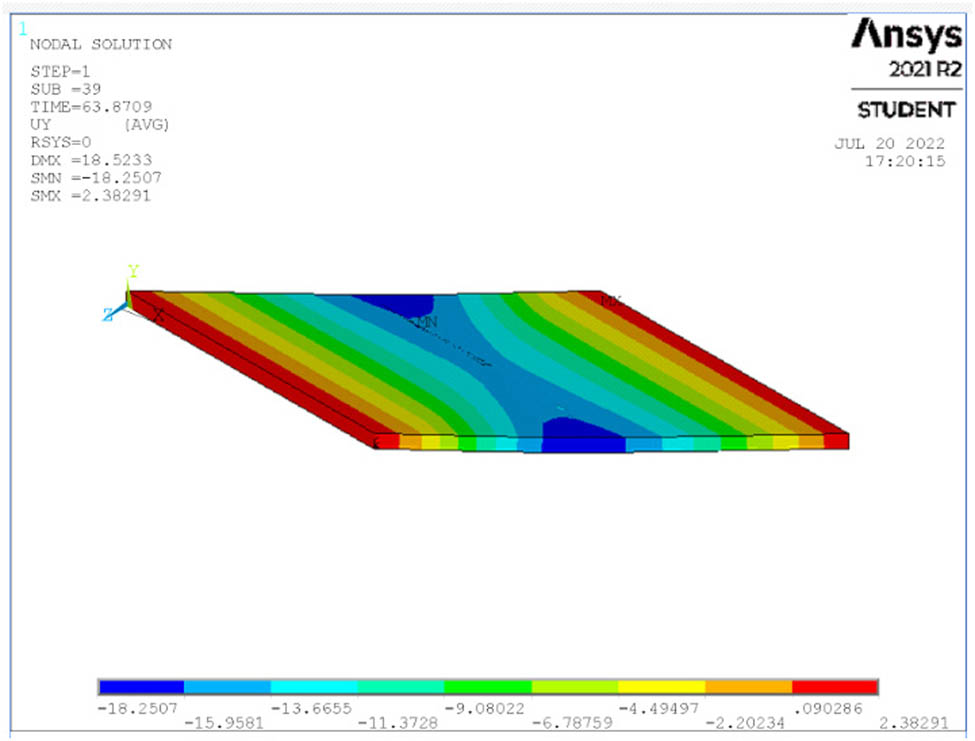Pick the dark blue legend swatch

click(x=141, y=687)
